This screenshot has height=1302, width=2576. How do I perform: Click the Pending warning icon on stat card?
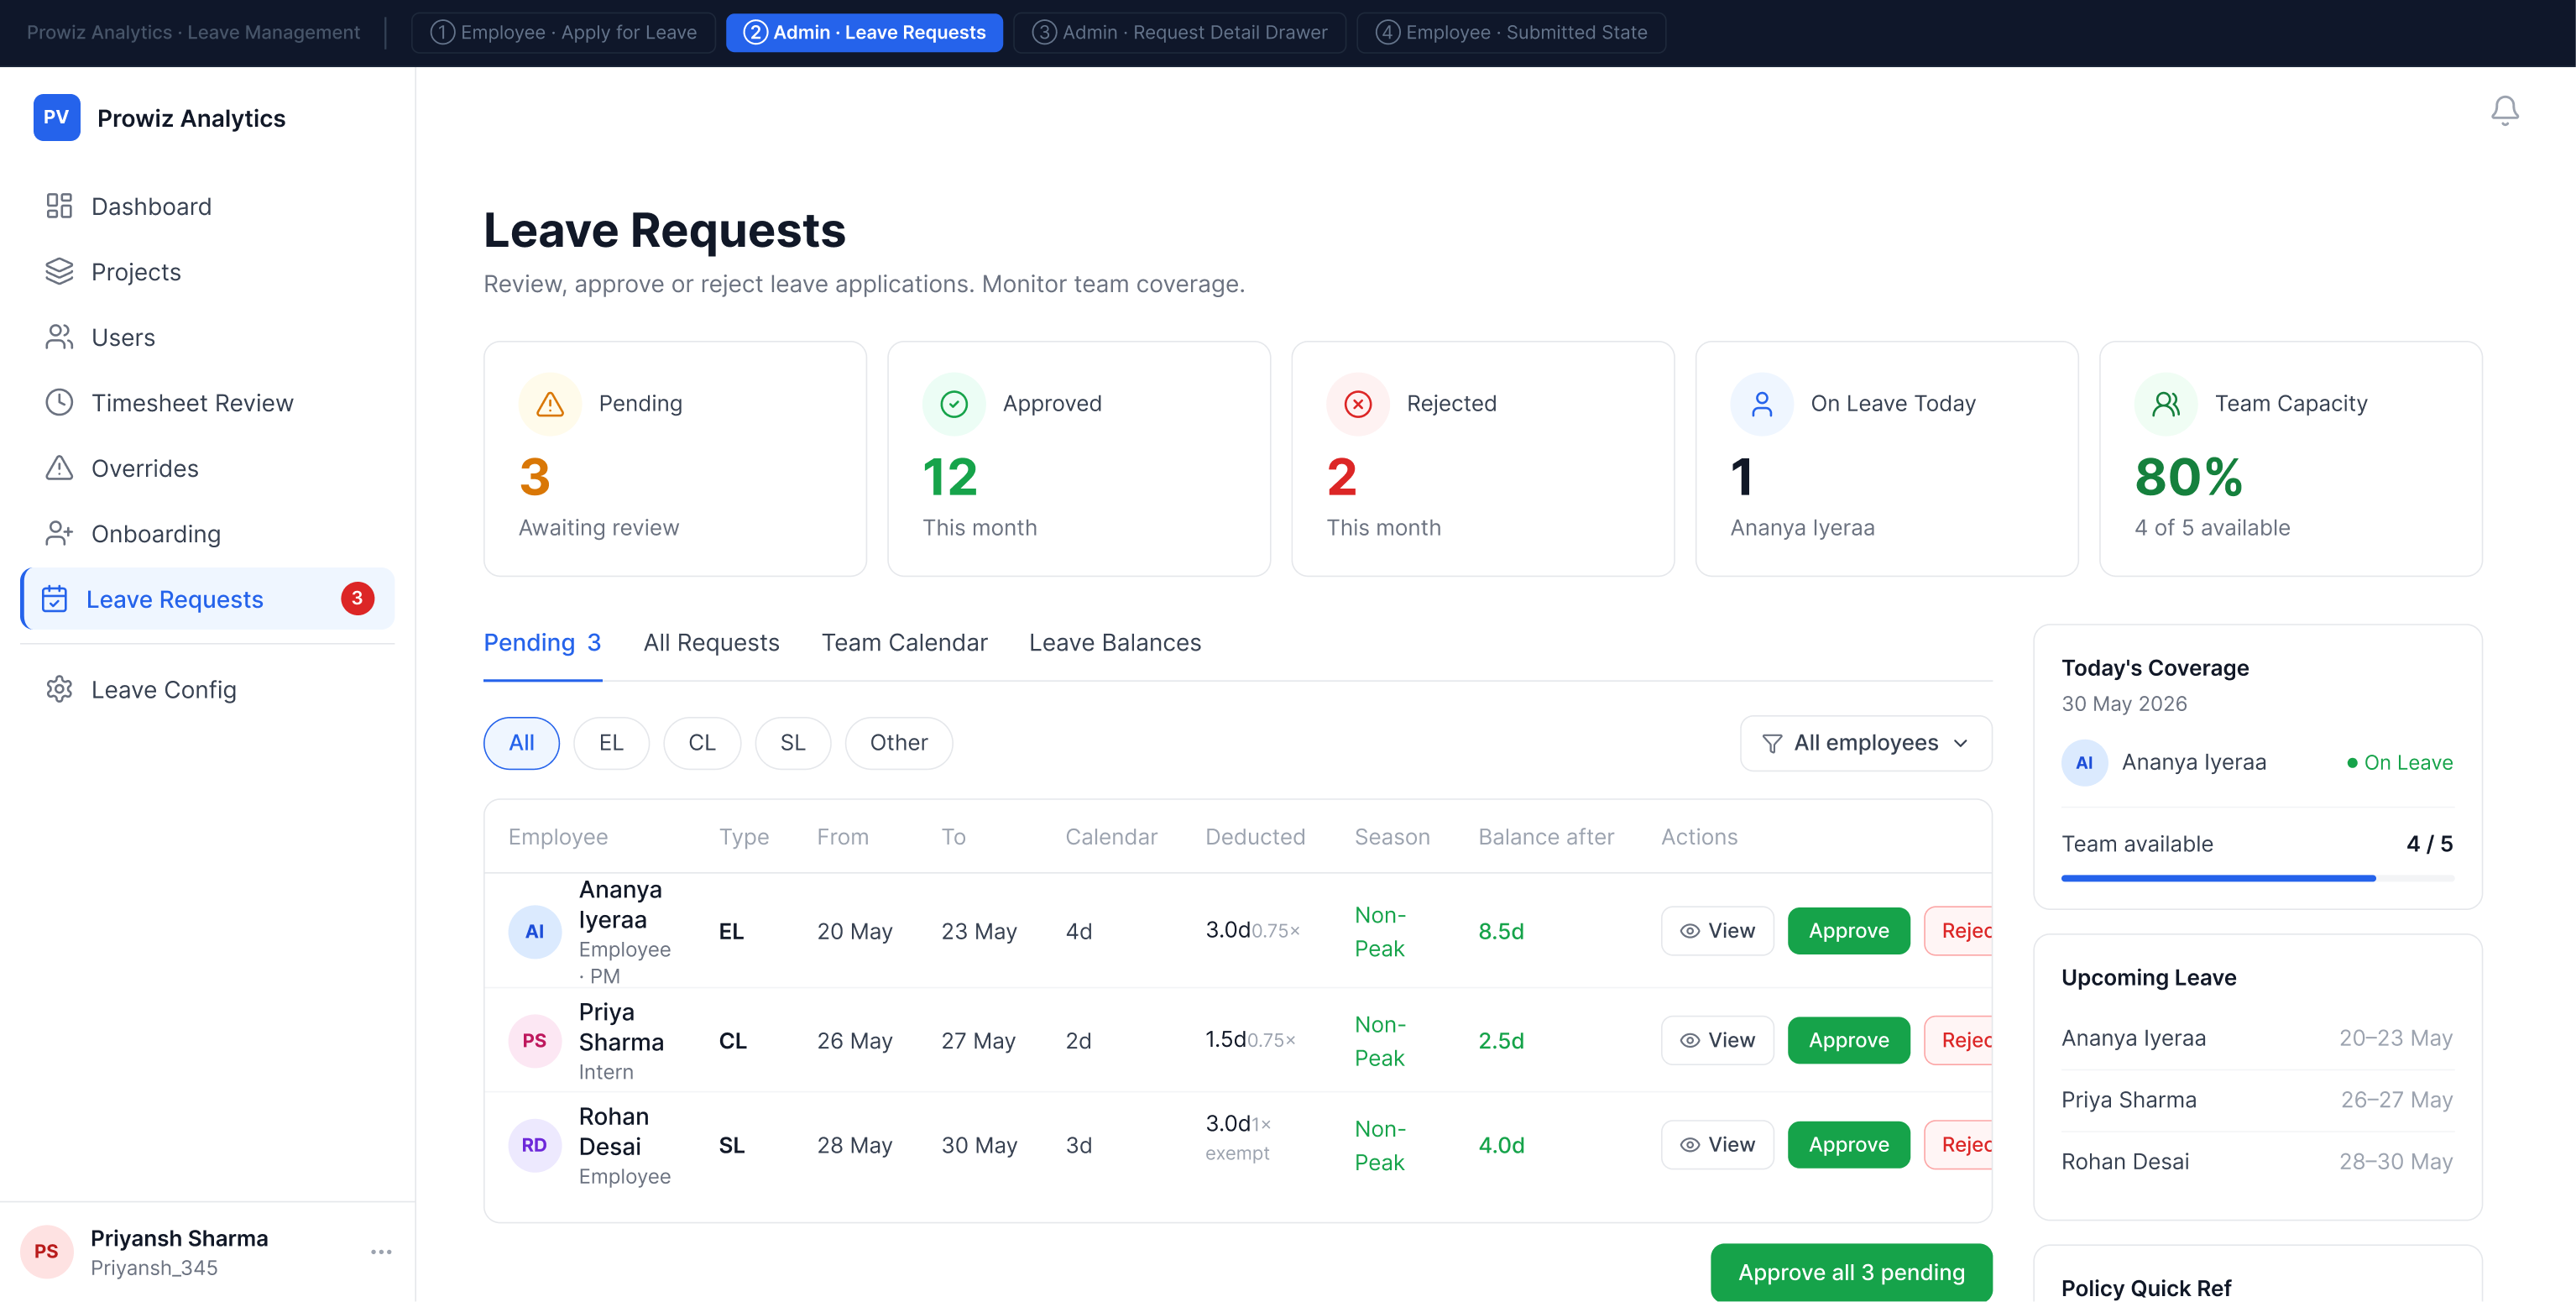[550, 404]
